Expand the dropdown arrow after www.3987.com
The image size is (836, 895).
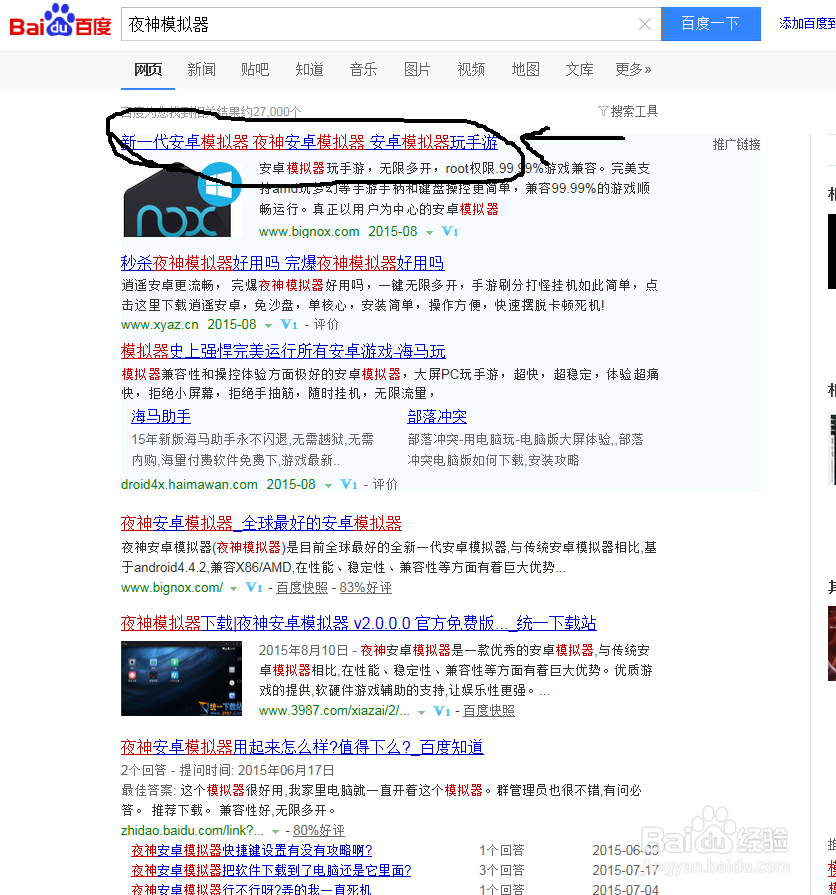[x=421, y=712]
